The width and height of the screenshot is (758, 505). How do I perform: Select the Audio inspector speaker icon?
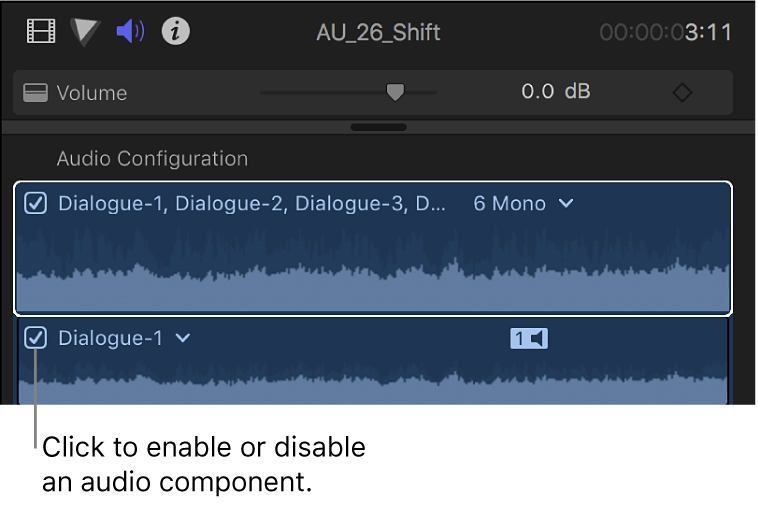coord(130,32)
